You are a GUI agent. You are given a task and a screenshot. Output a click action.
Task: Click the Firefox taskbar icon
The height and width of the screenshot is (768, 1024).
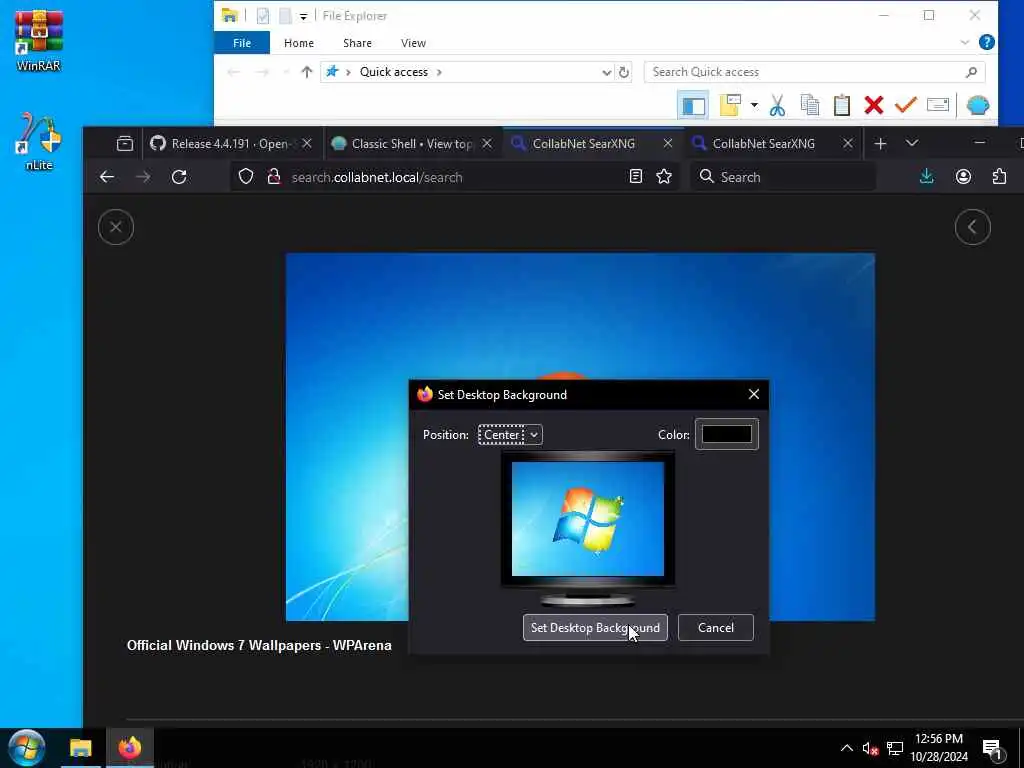(129, 748)
